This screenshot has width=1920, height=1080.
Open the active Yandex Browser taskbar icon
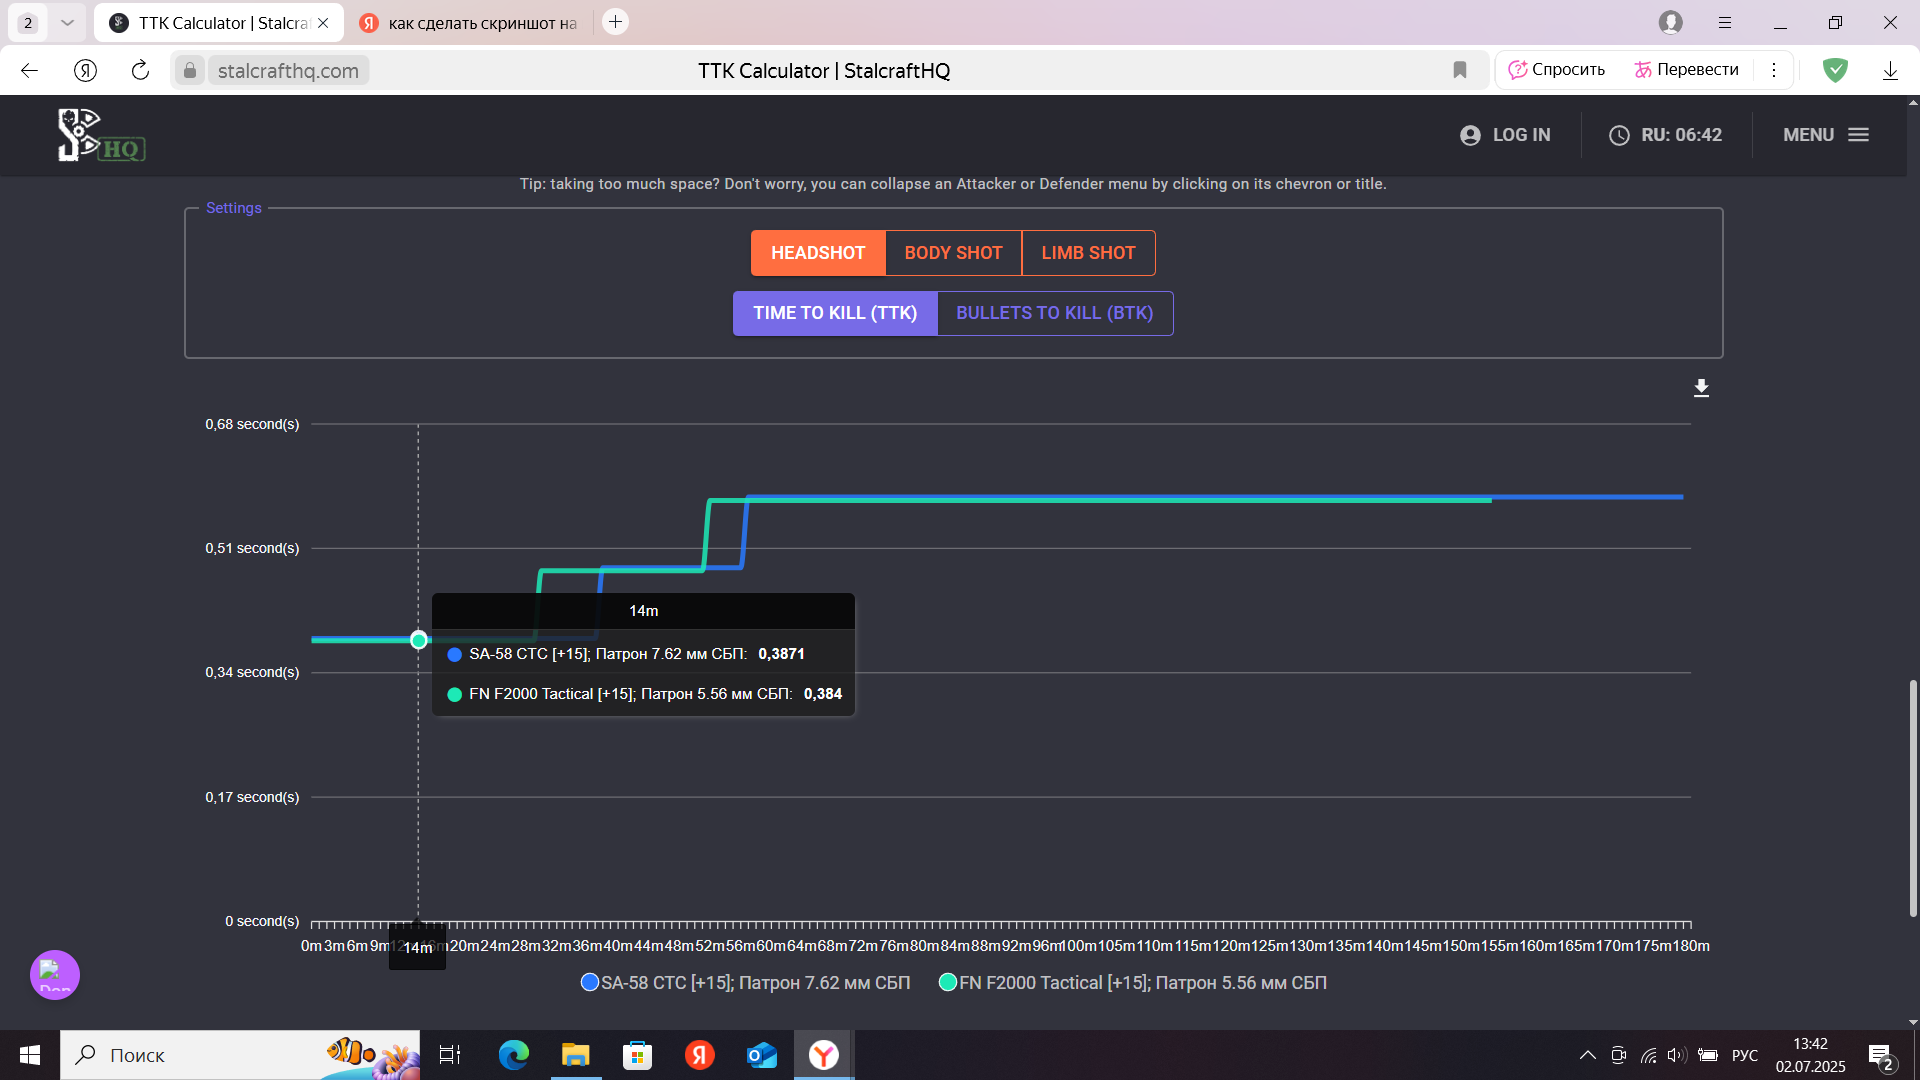click(824, 1055)
